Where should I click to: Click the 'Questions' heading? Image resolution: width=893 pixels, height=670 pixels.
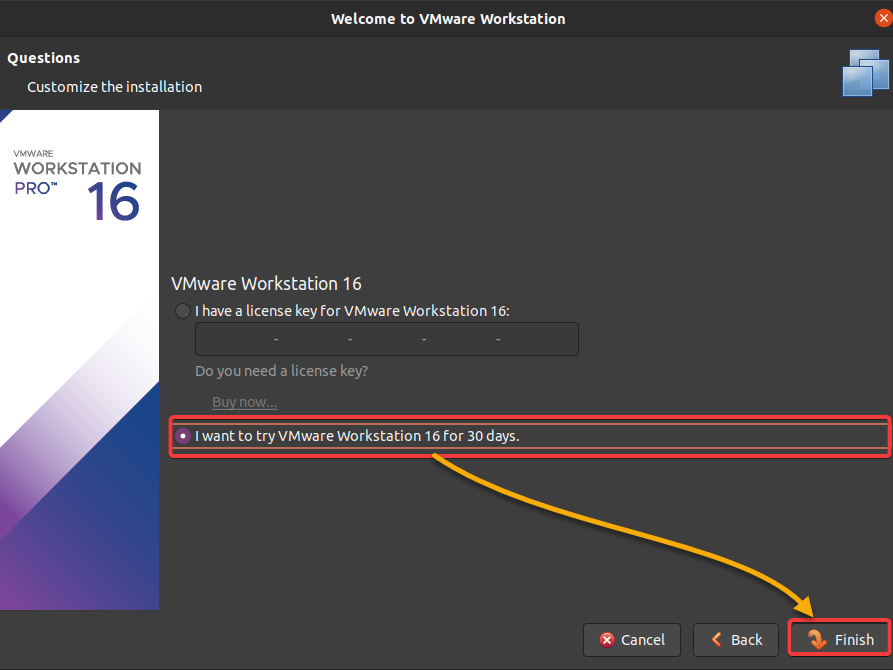[44, 58]
